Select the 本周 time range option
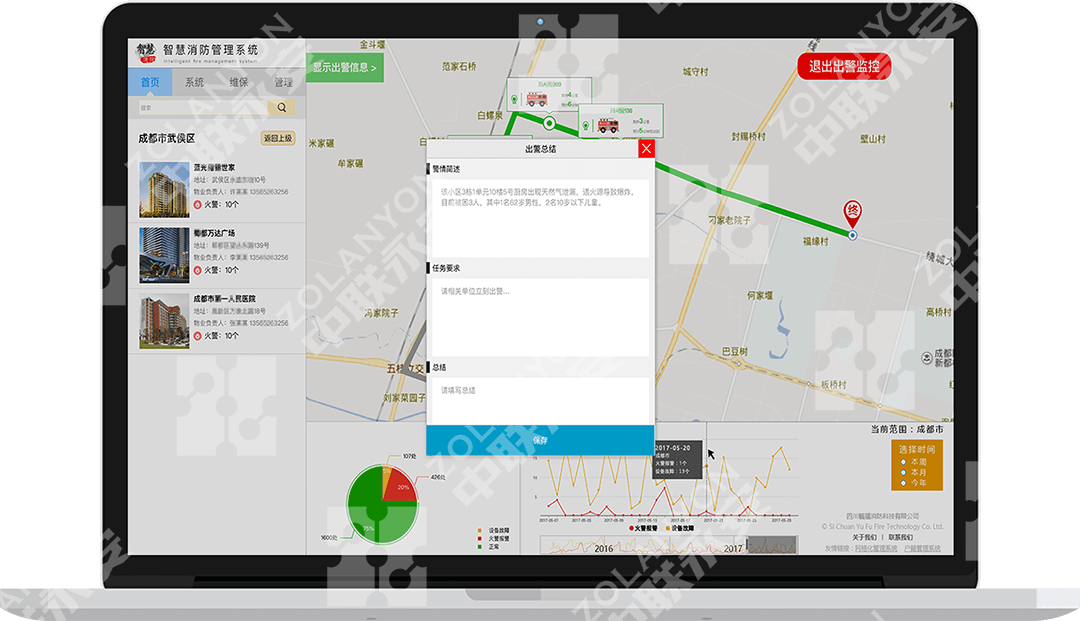The height and width of the screenshot is (621, 1080). click(904, 462)
